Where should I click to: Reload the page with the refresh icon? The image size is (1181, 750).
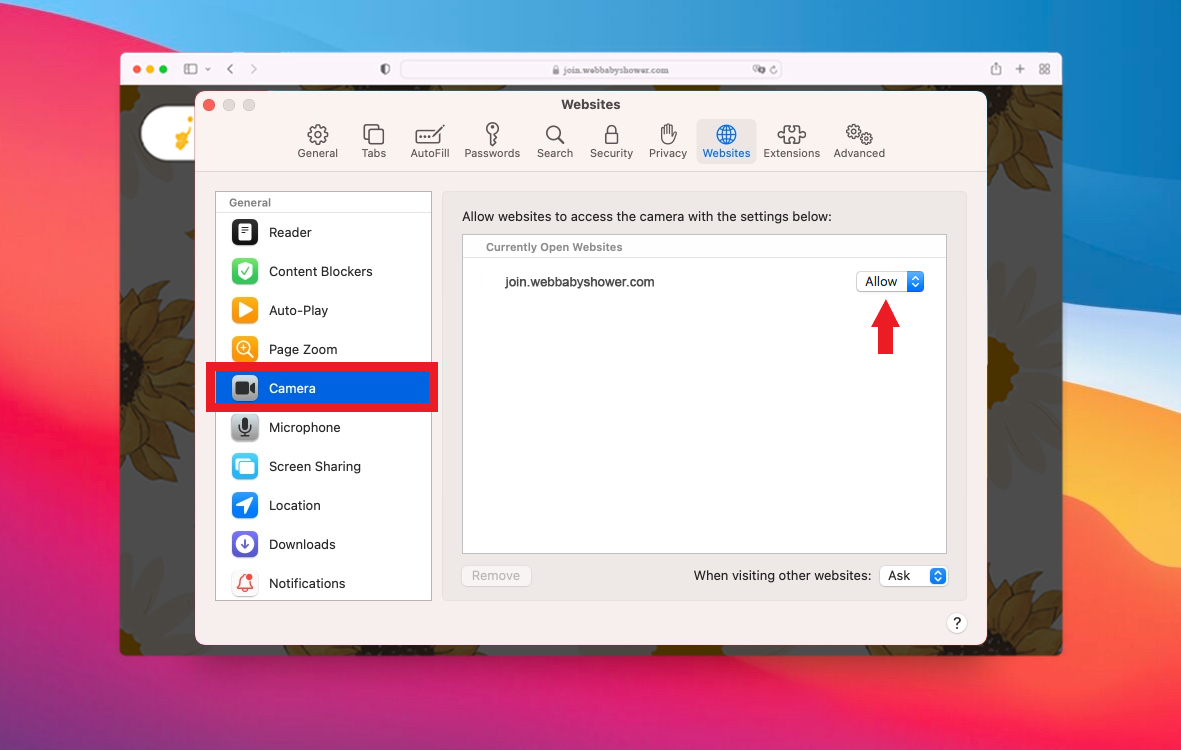[773, 69]
